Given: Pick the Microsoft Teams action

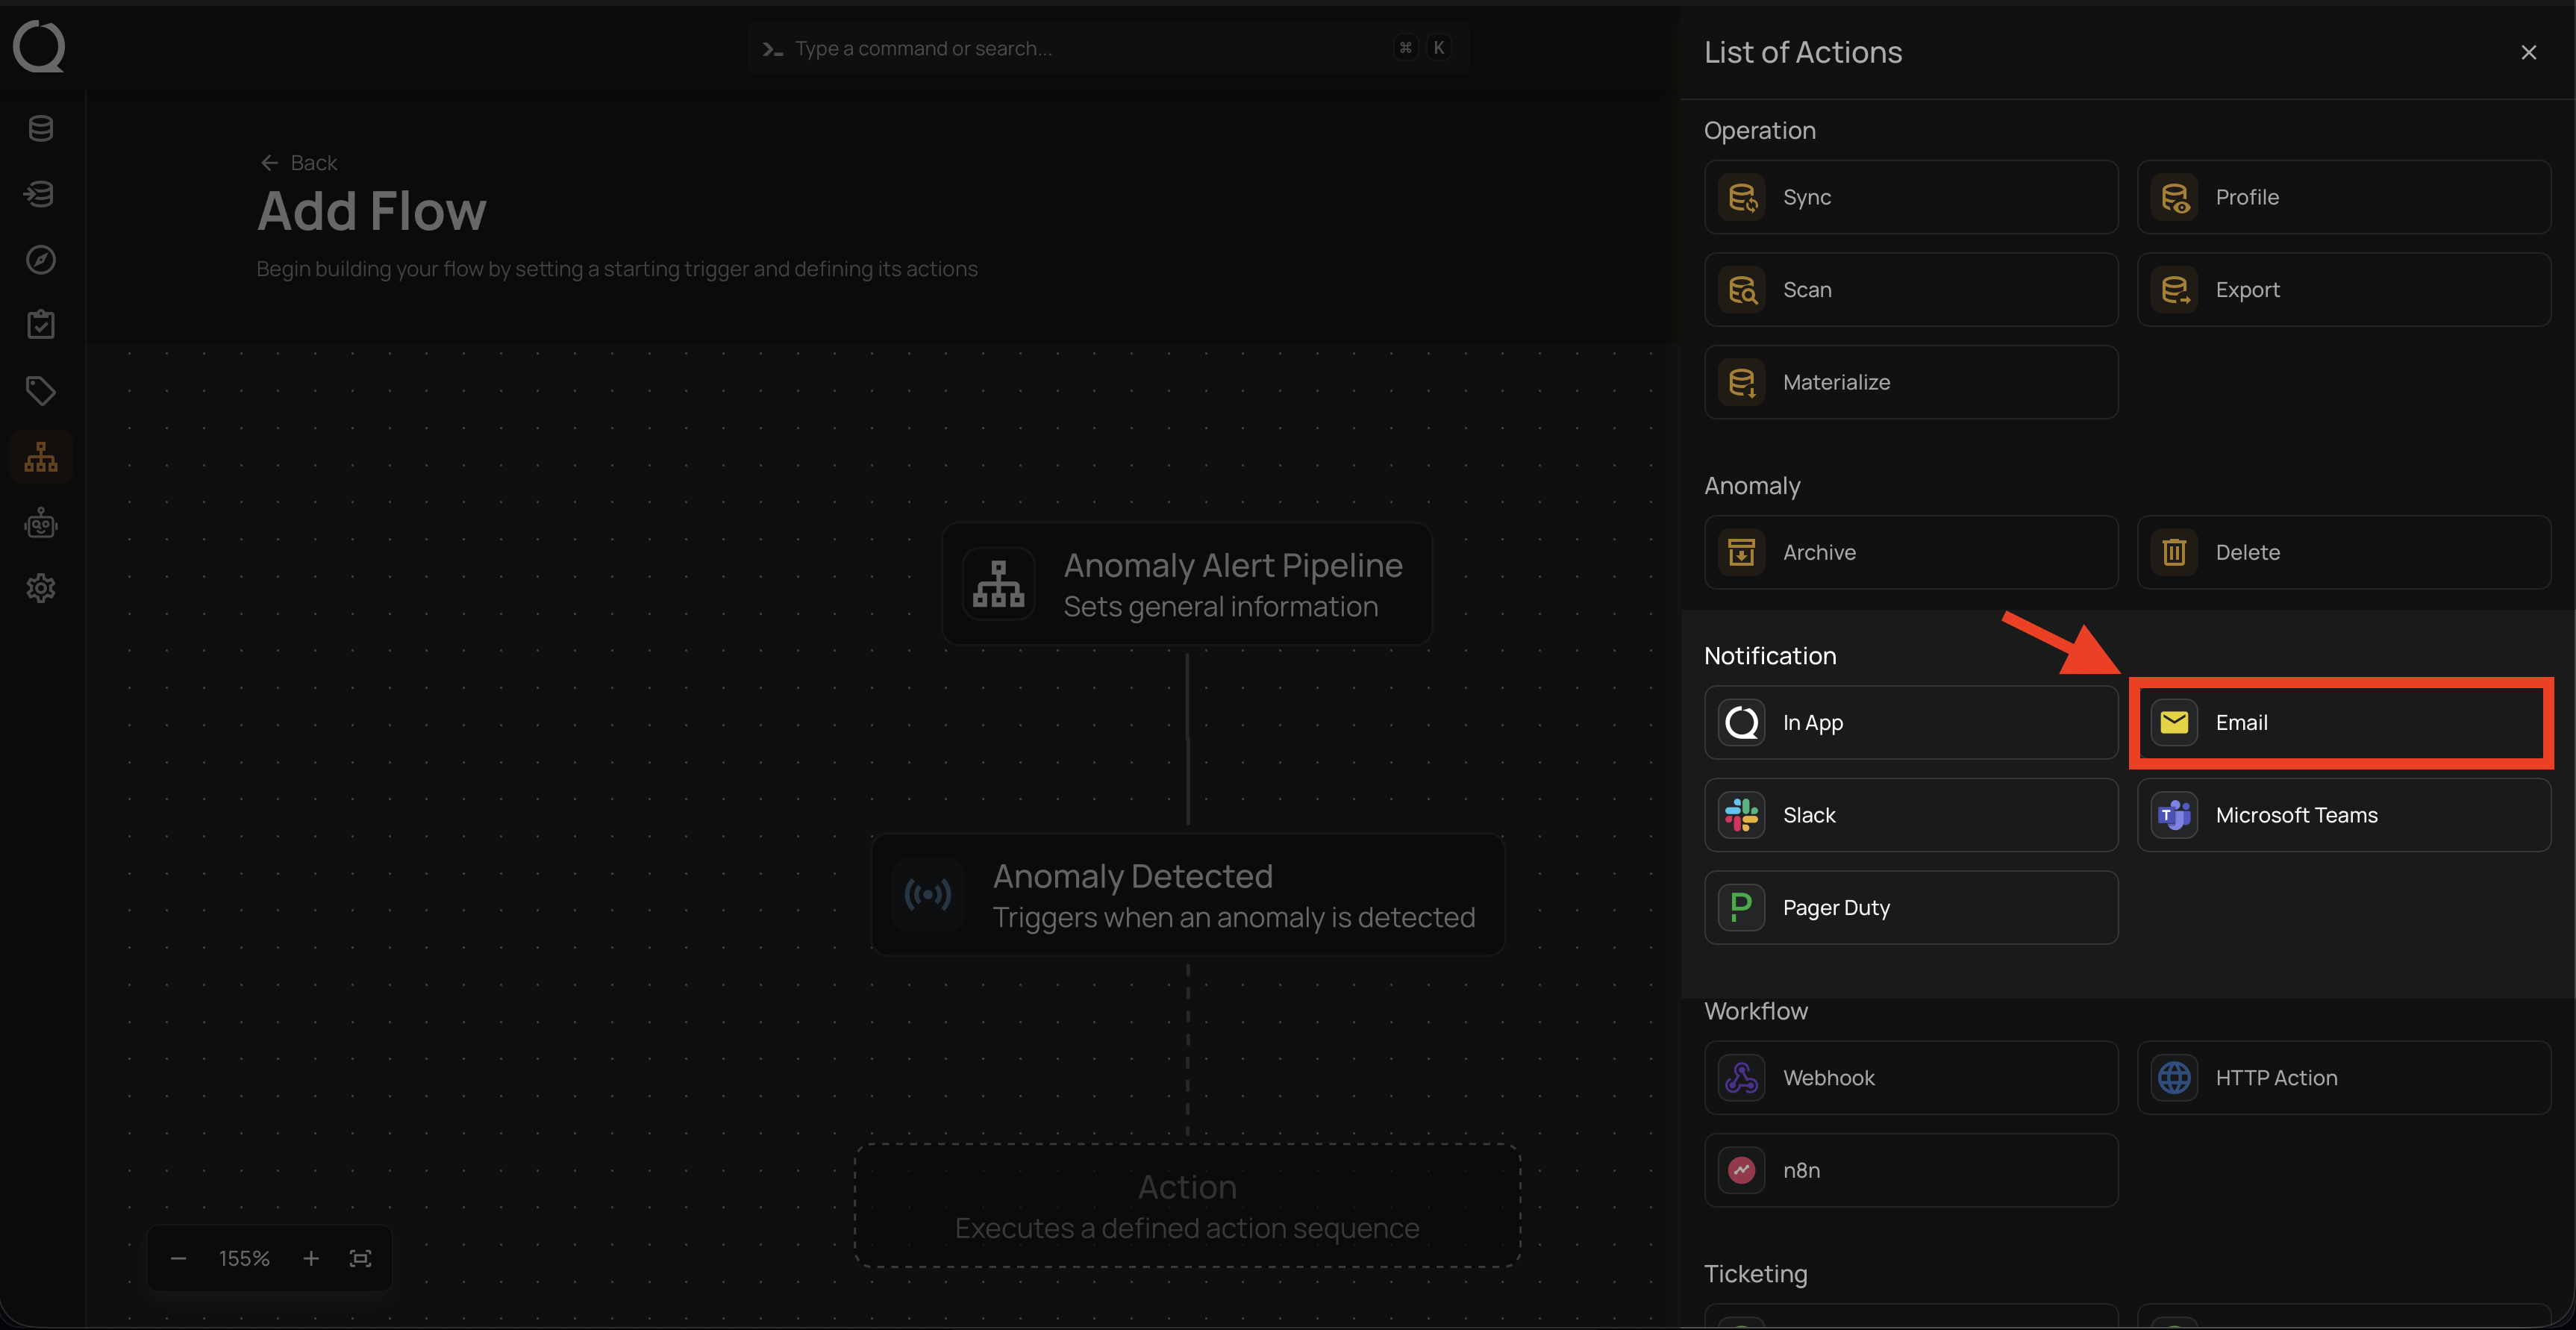Looking at the screenshot, I should click(x=2342, y=815).
